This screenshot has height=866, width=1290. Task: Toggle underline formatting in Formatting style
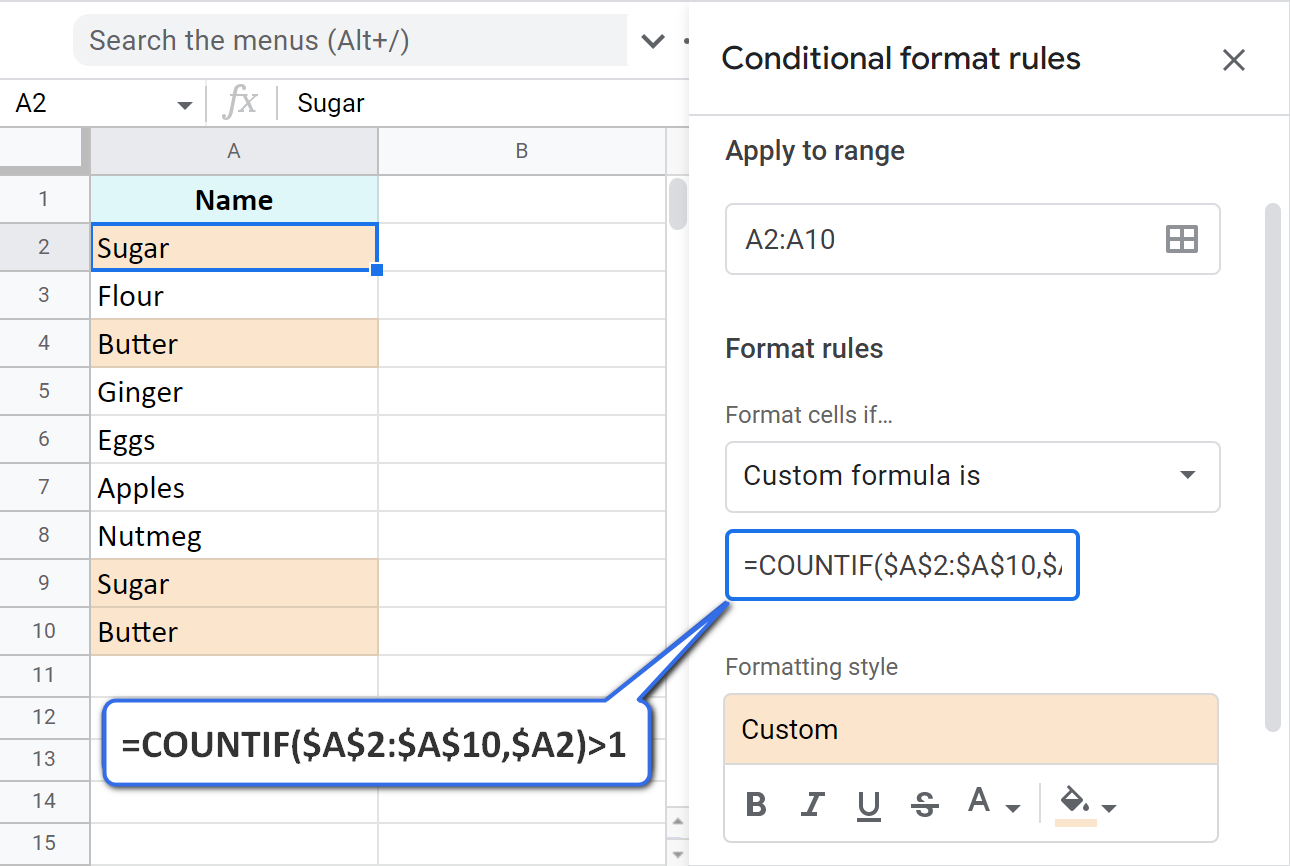(869, 803)
